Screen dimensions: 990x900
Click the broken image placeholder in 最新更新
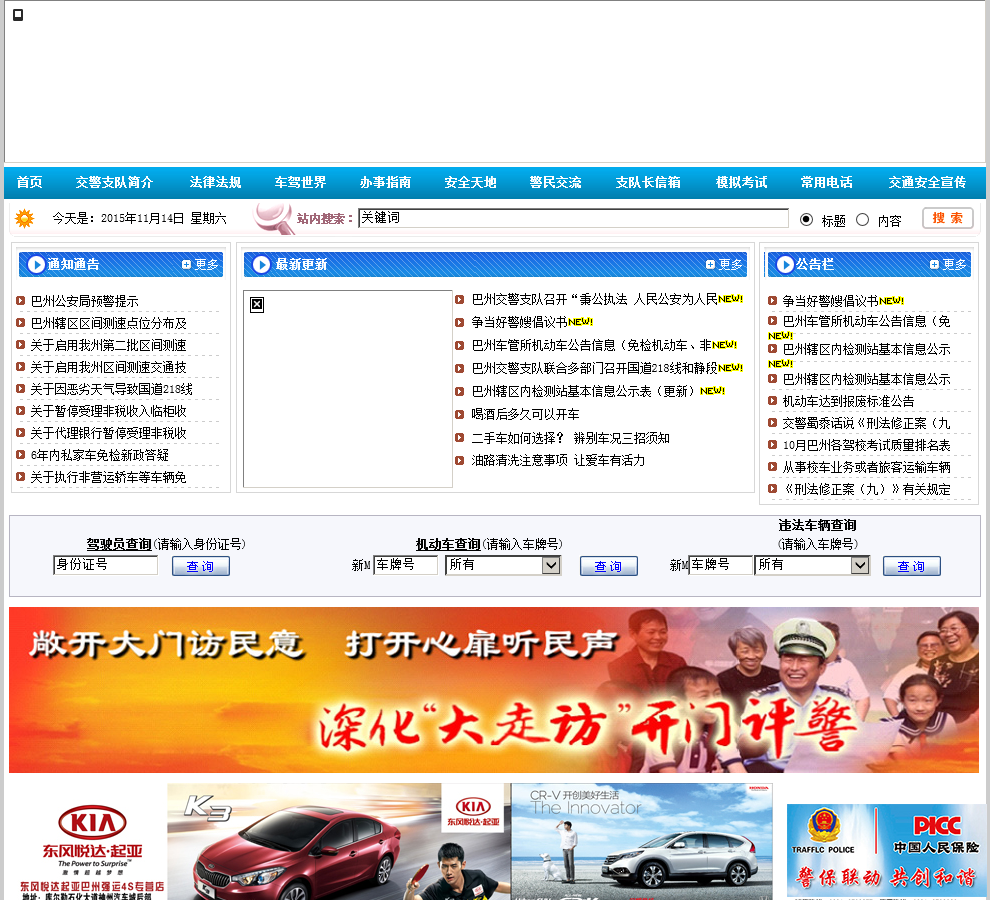(257, 304)
